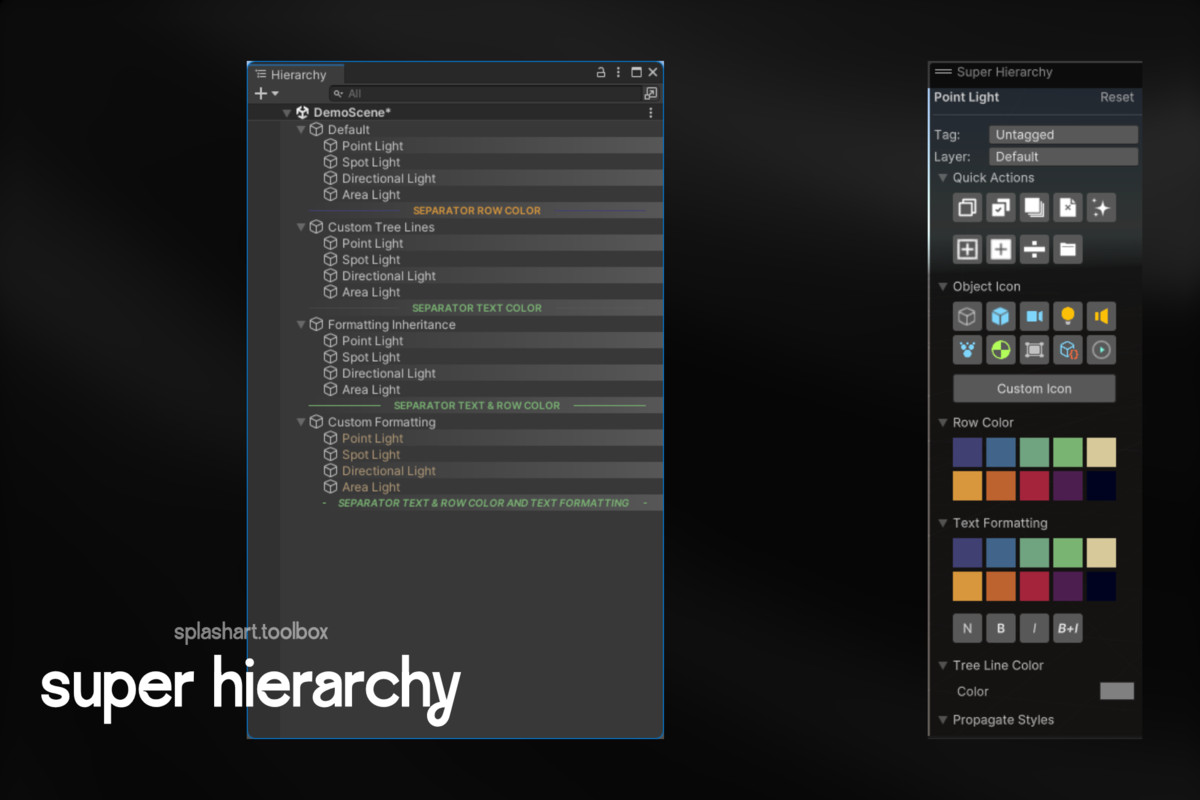This screenshot has height=800, width=1200.
Task: Click the Reset button for Point Light
Action: 1117,97
